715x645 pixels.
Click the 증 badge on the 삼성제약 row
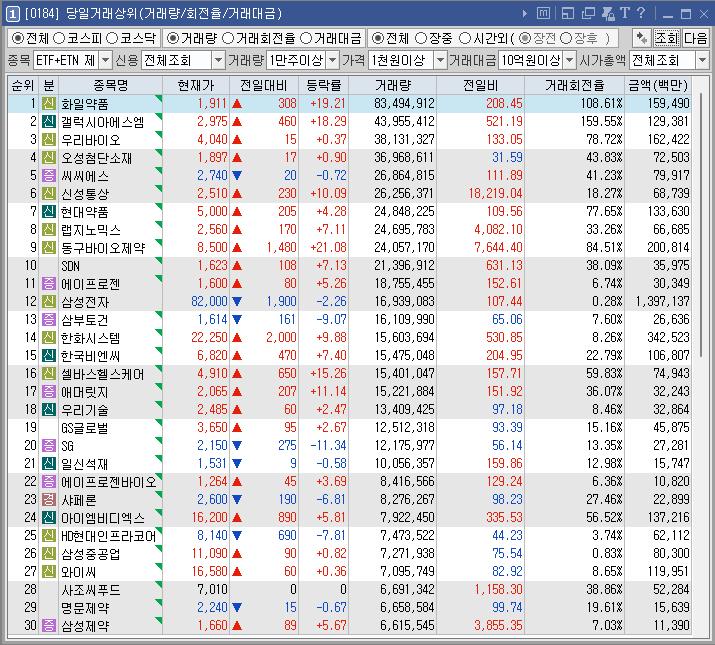click(x=49, y=625)
